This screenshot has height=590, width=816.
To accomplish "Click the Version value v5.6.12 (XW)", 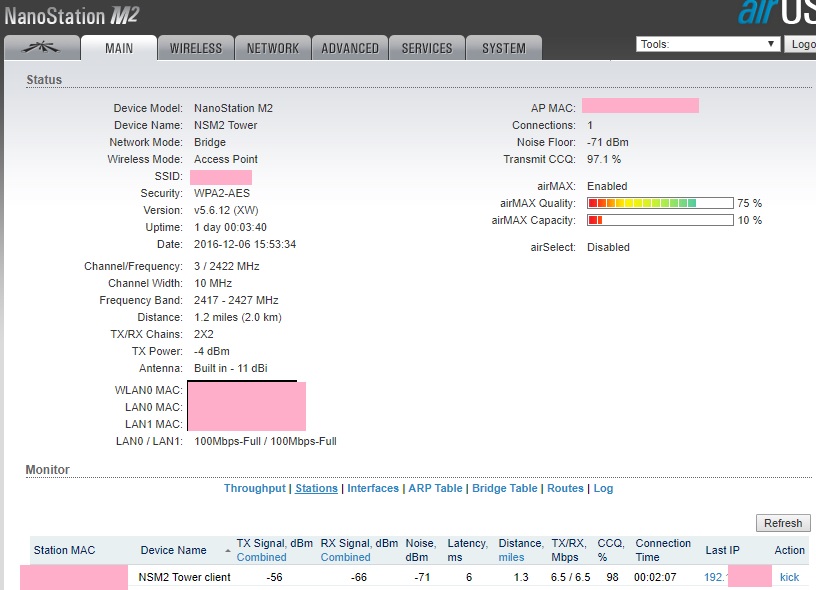I will point(226,210).
